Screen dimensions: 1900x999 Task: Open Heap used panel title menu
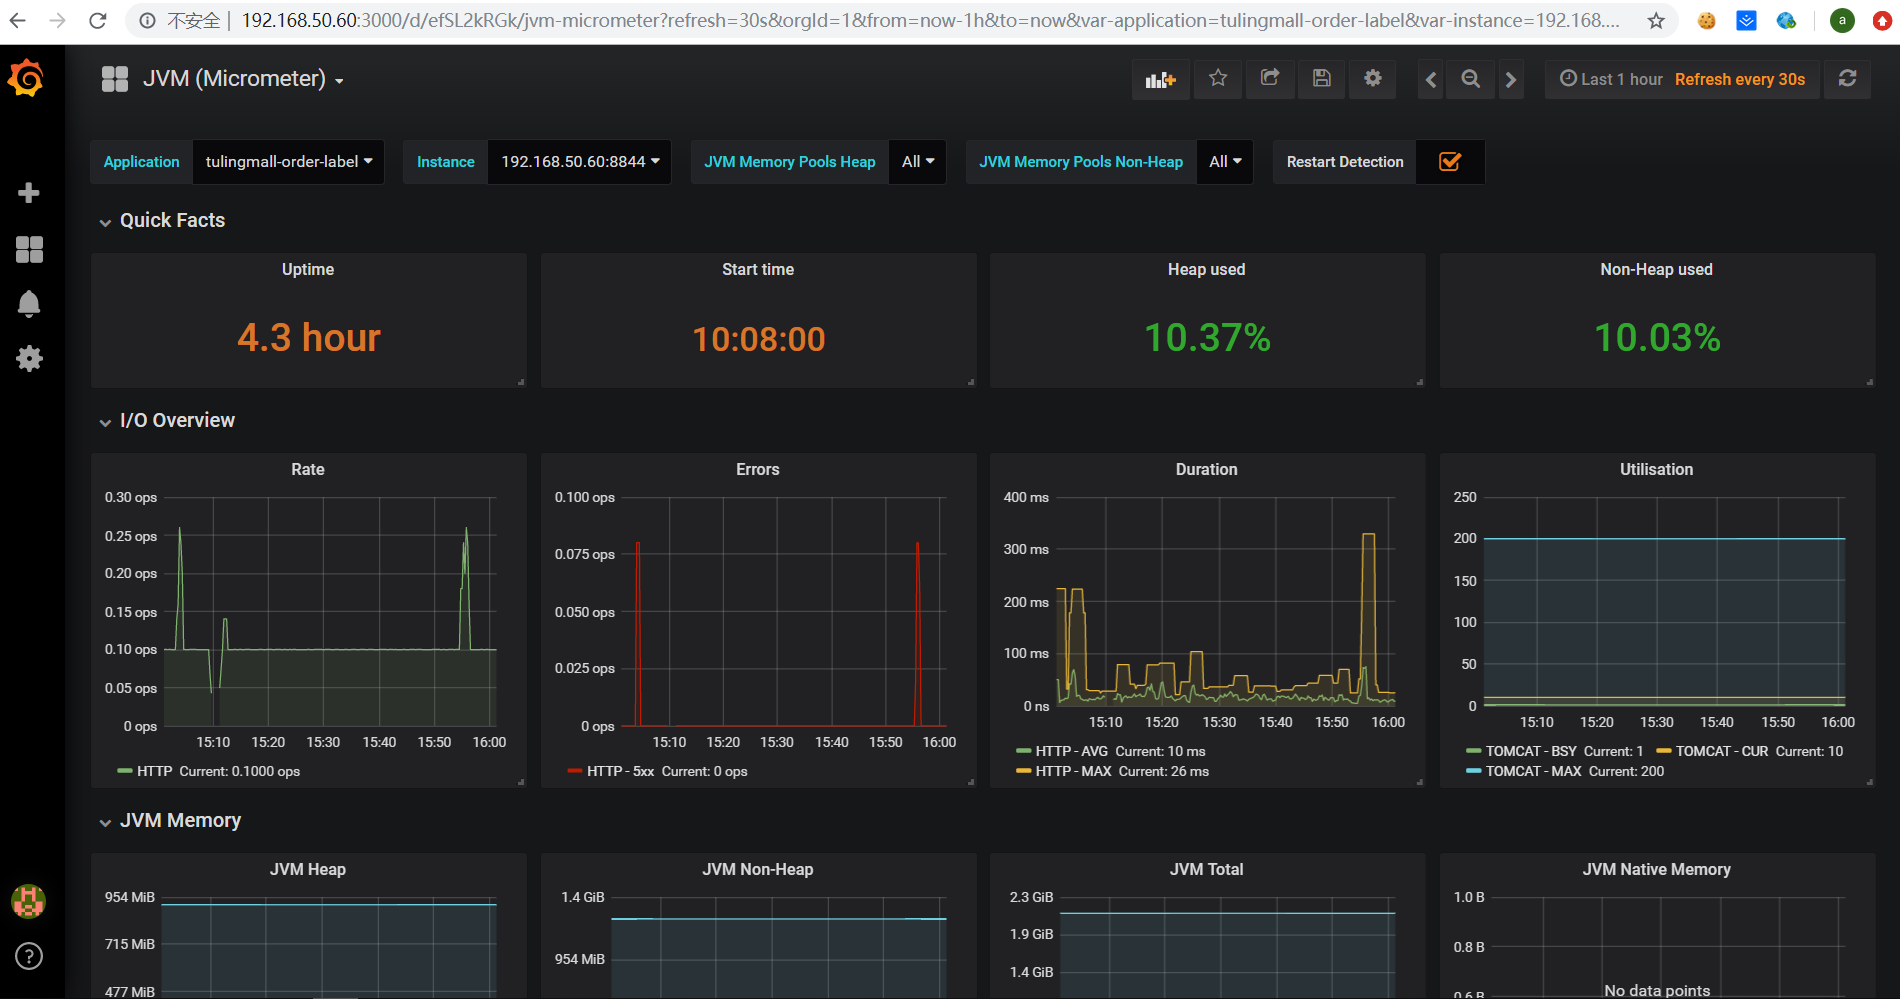click(1207, 269)
